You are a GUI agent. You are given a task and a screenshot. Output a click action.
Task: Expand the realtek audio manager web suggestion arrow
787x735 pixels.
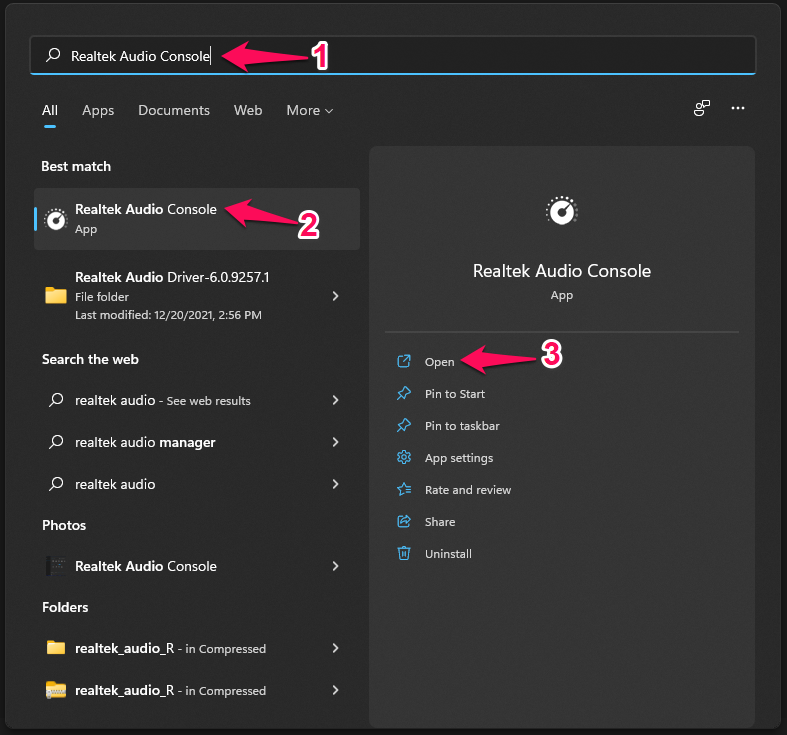pos(336,442)
